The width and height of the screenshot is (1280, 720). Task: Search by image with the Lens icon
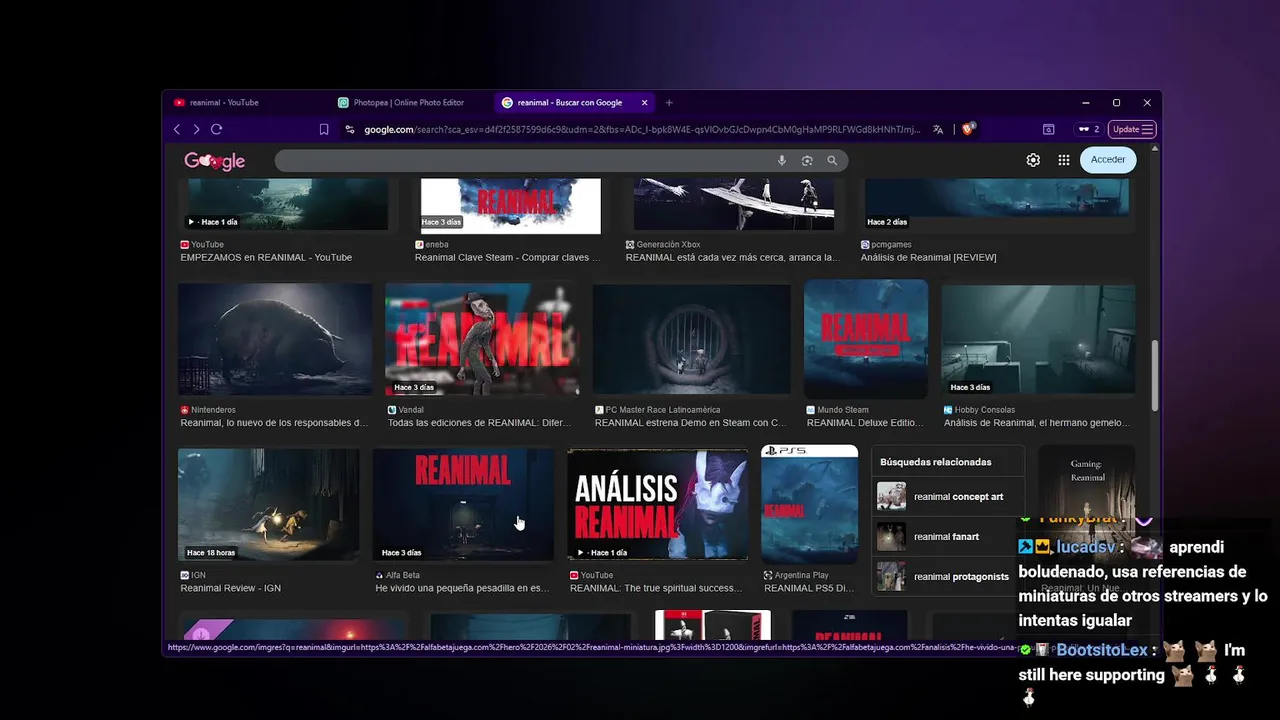point(807,160)
